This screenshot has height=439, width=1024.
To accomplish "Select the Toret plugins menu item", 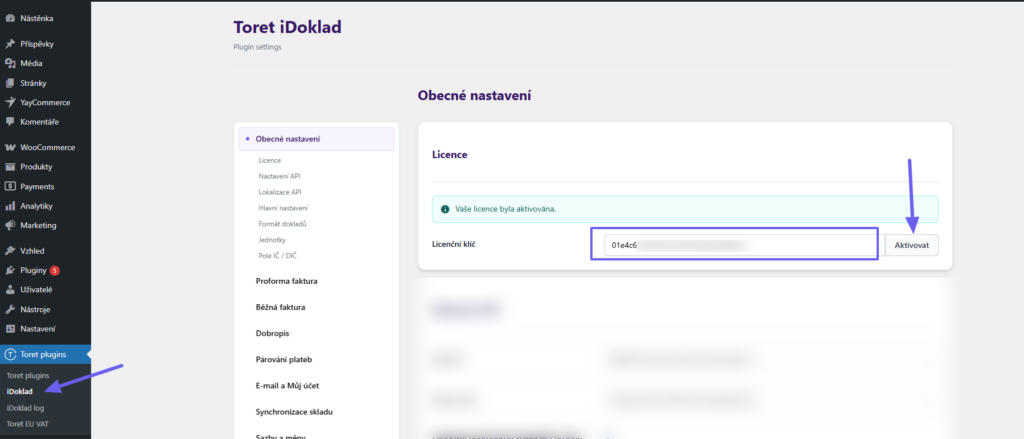I will coord(46,355).
